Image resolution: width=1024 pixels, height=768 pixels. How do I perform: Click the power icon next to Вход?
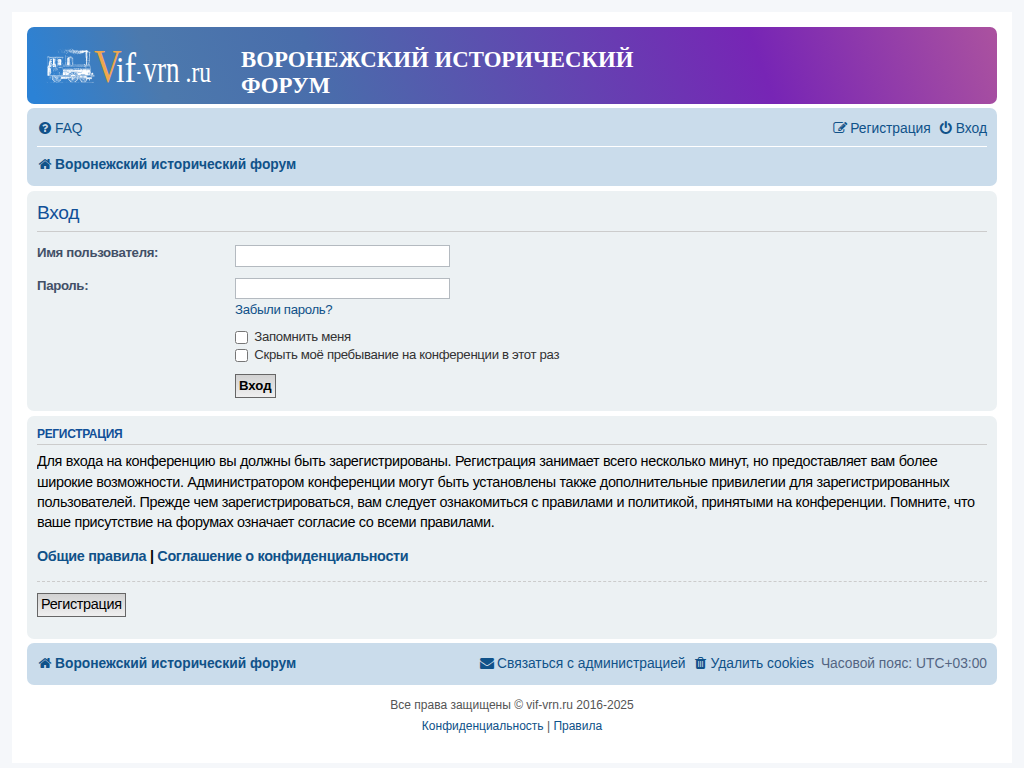[x=945, y=128]
